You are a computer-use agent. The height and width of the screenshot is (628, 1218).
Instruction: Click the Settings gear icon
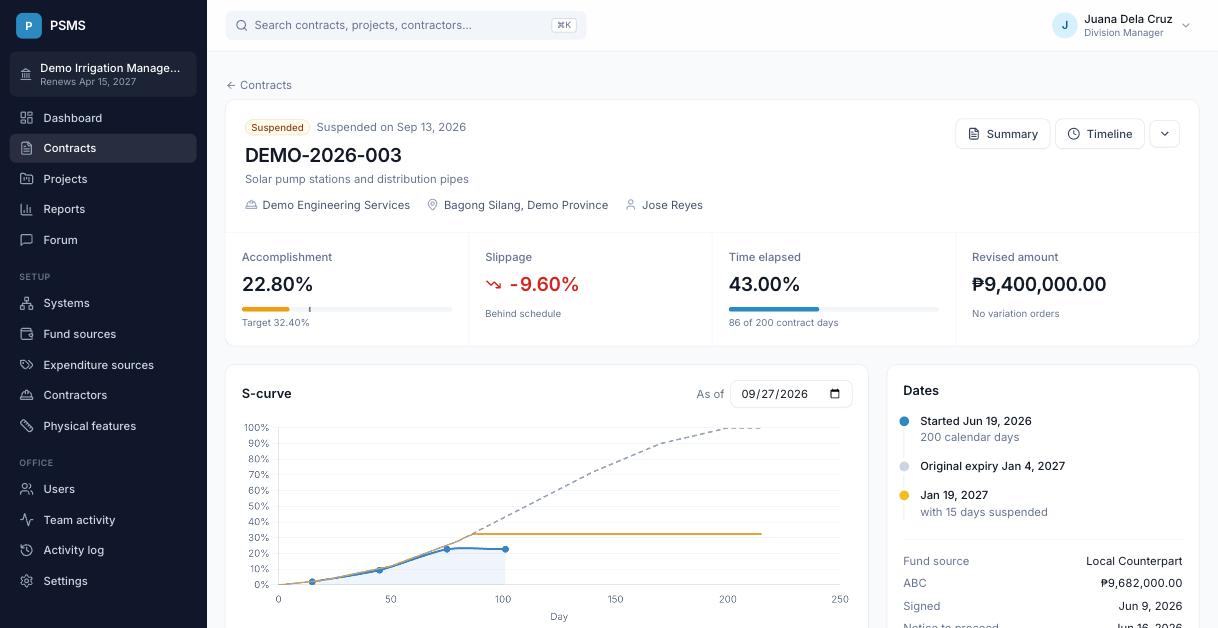pos(27,581)
